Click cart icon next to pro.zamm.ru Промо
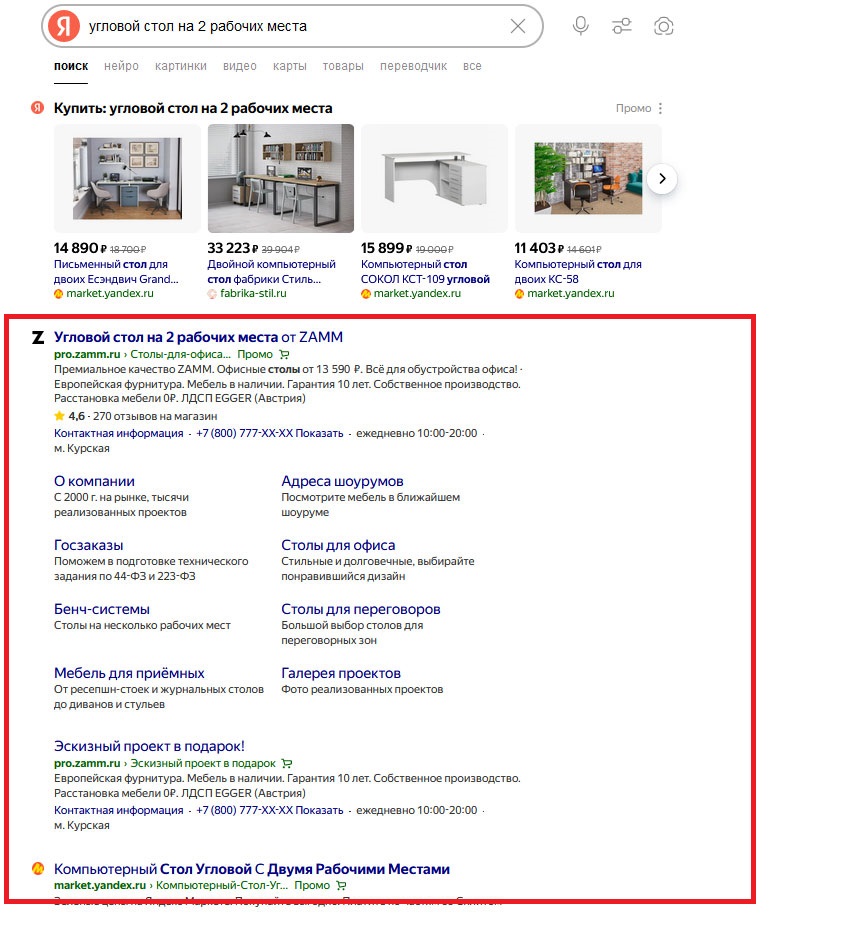Viewport: 854px width, 935px height. 284,355
